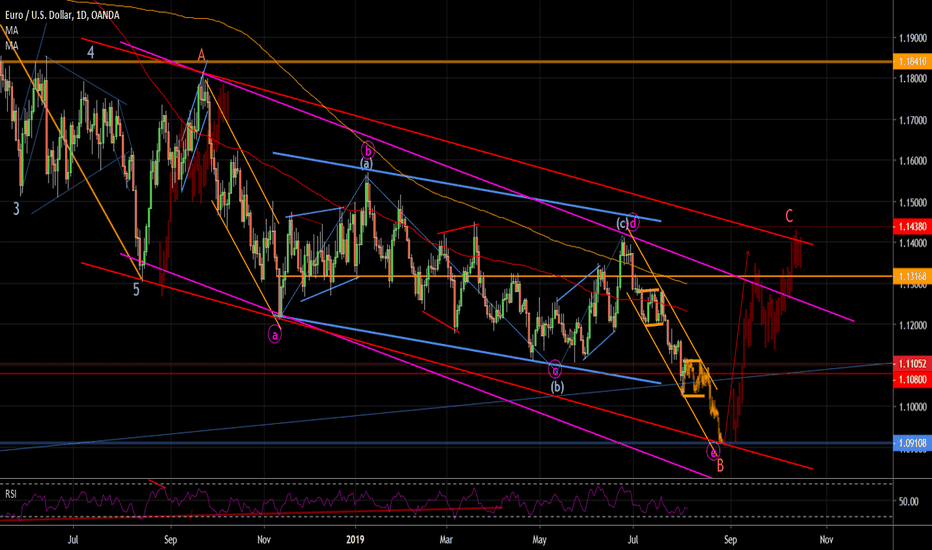Click the 1.12000 price axis value
The height and width of the screenshot is (550, 932).
(913, 325)
